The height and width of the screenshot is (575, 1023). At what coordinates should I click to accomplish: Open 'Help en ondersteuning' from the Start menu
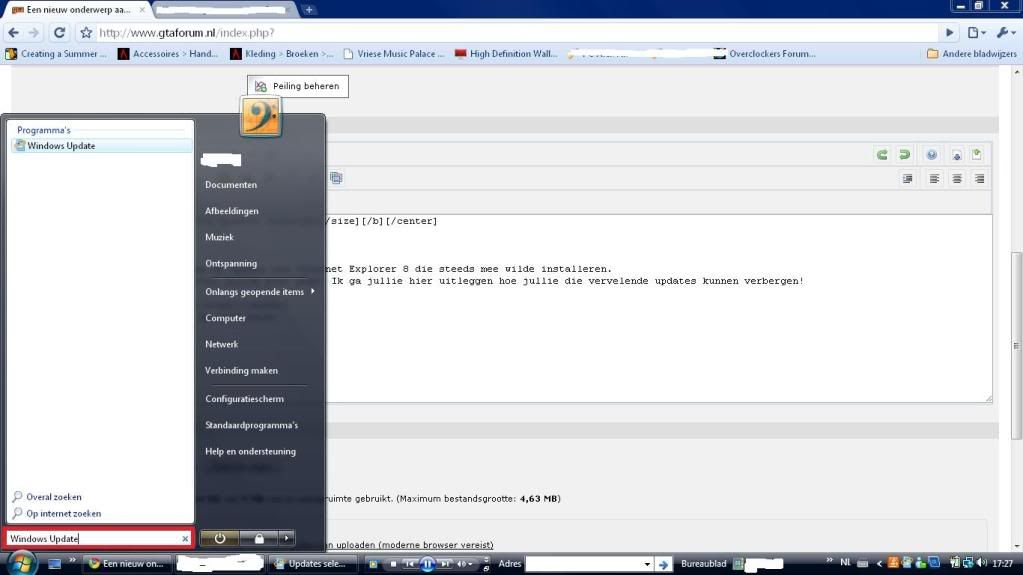pyautogui.click(x=250, y=451)
